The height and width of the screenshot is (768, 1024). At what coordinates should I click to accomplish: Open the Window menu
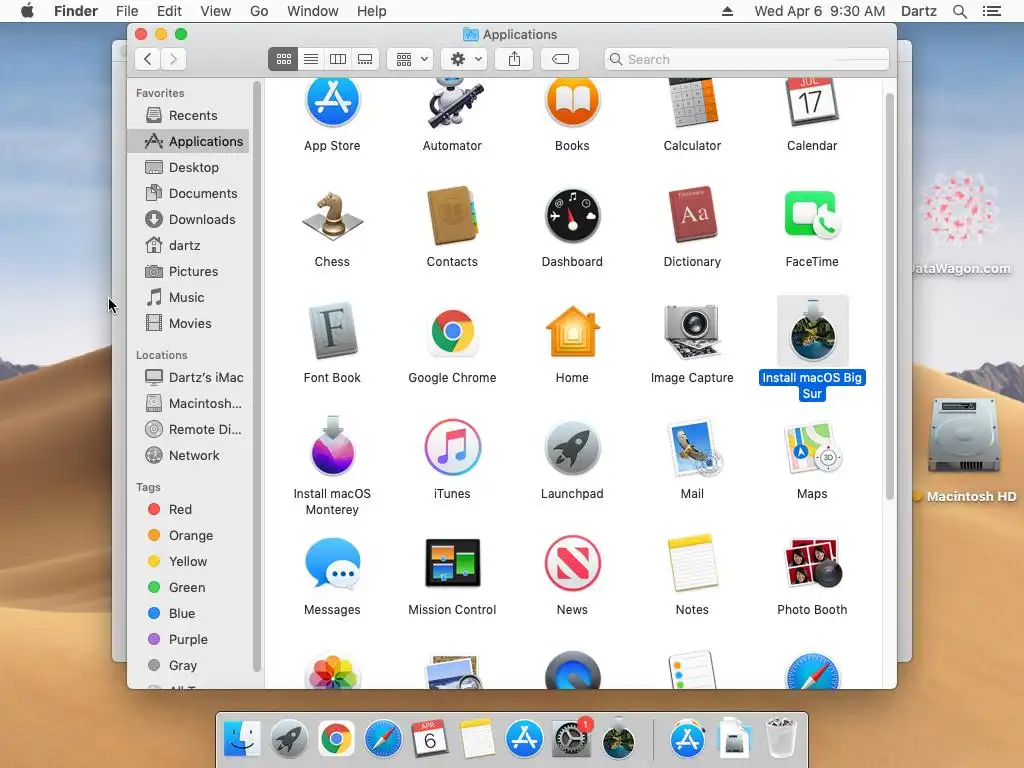[x=313, y=11]
